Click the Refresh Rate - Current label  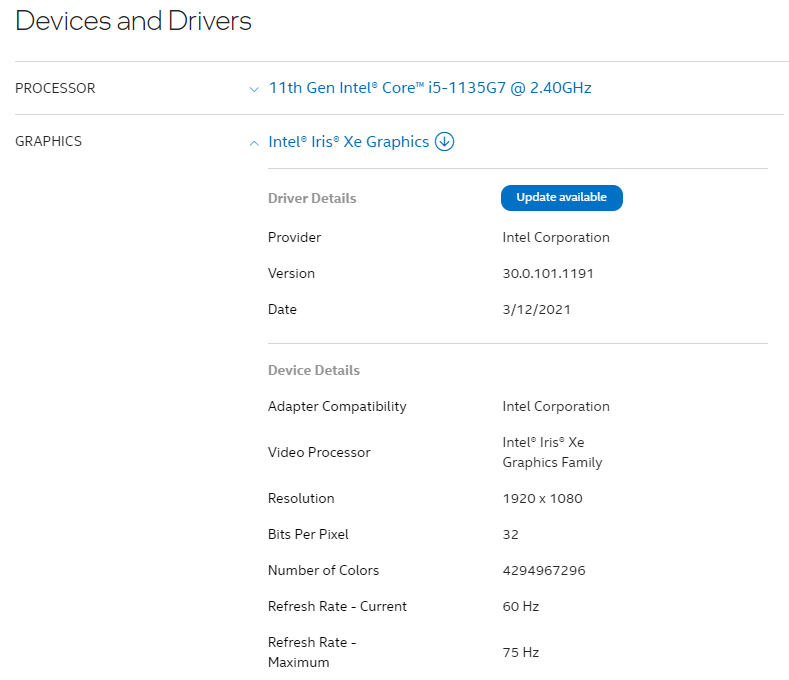(337, 607)
